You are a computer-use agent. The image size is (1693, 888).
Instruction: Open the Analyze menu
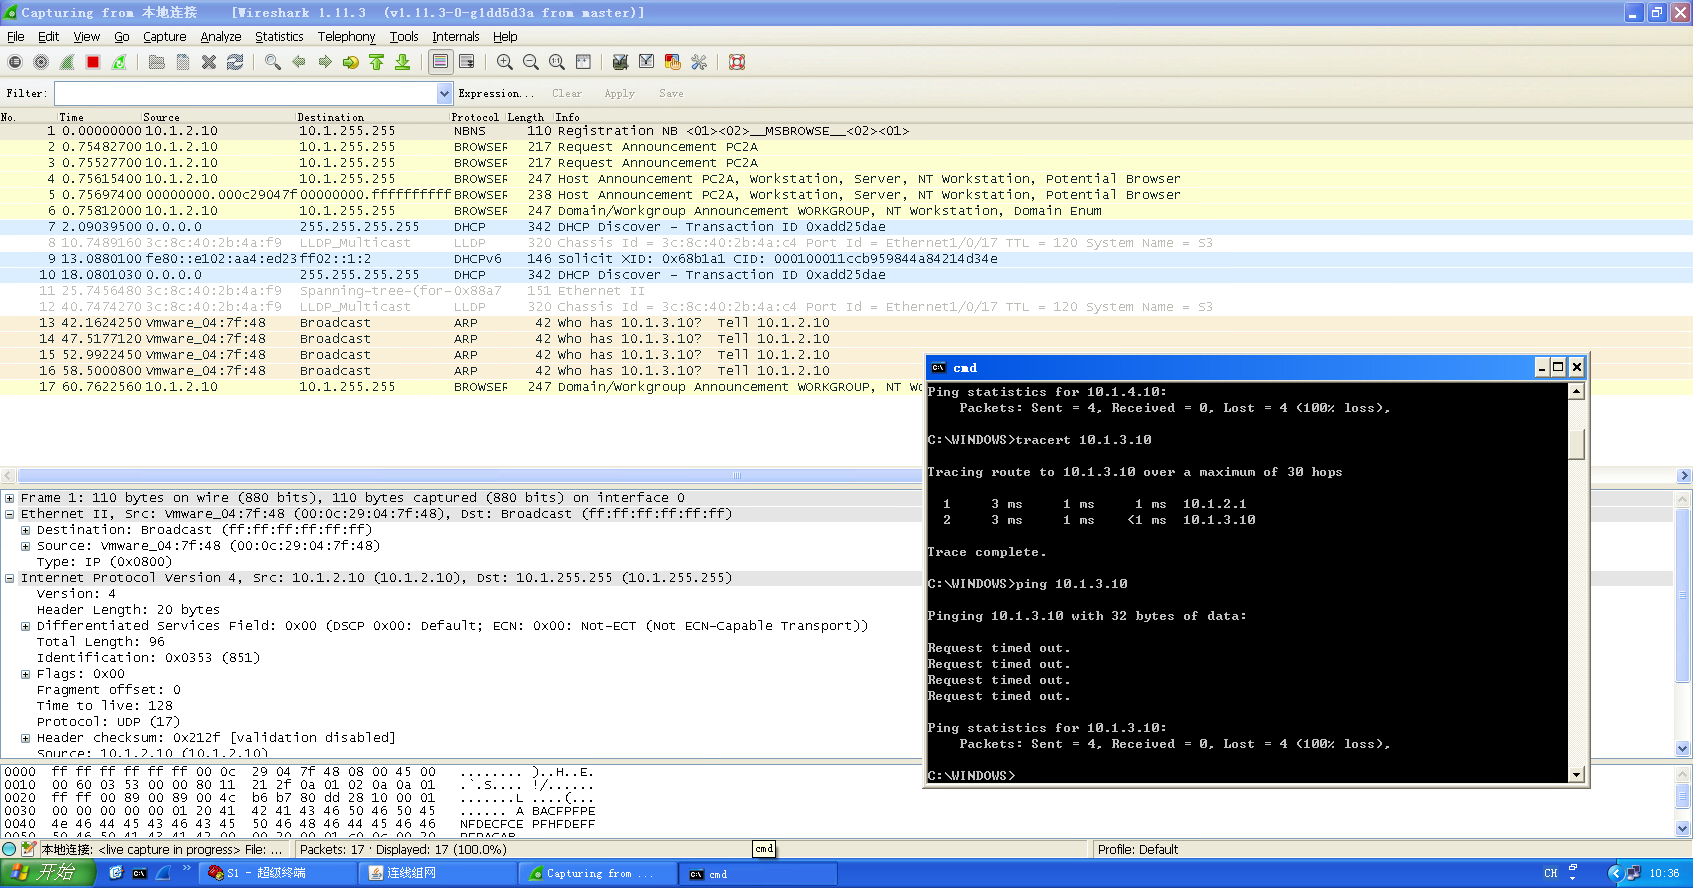pyautogui.click(x=221, y=37)
